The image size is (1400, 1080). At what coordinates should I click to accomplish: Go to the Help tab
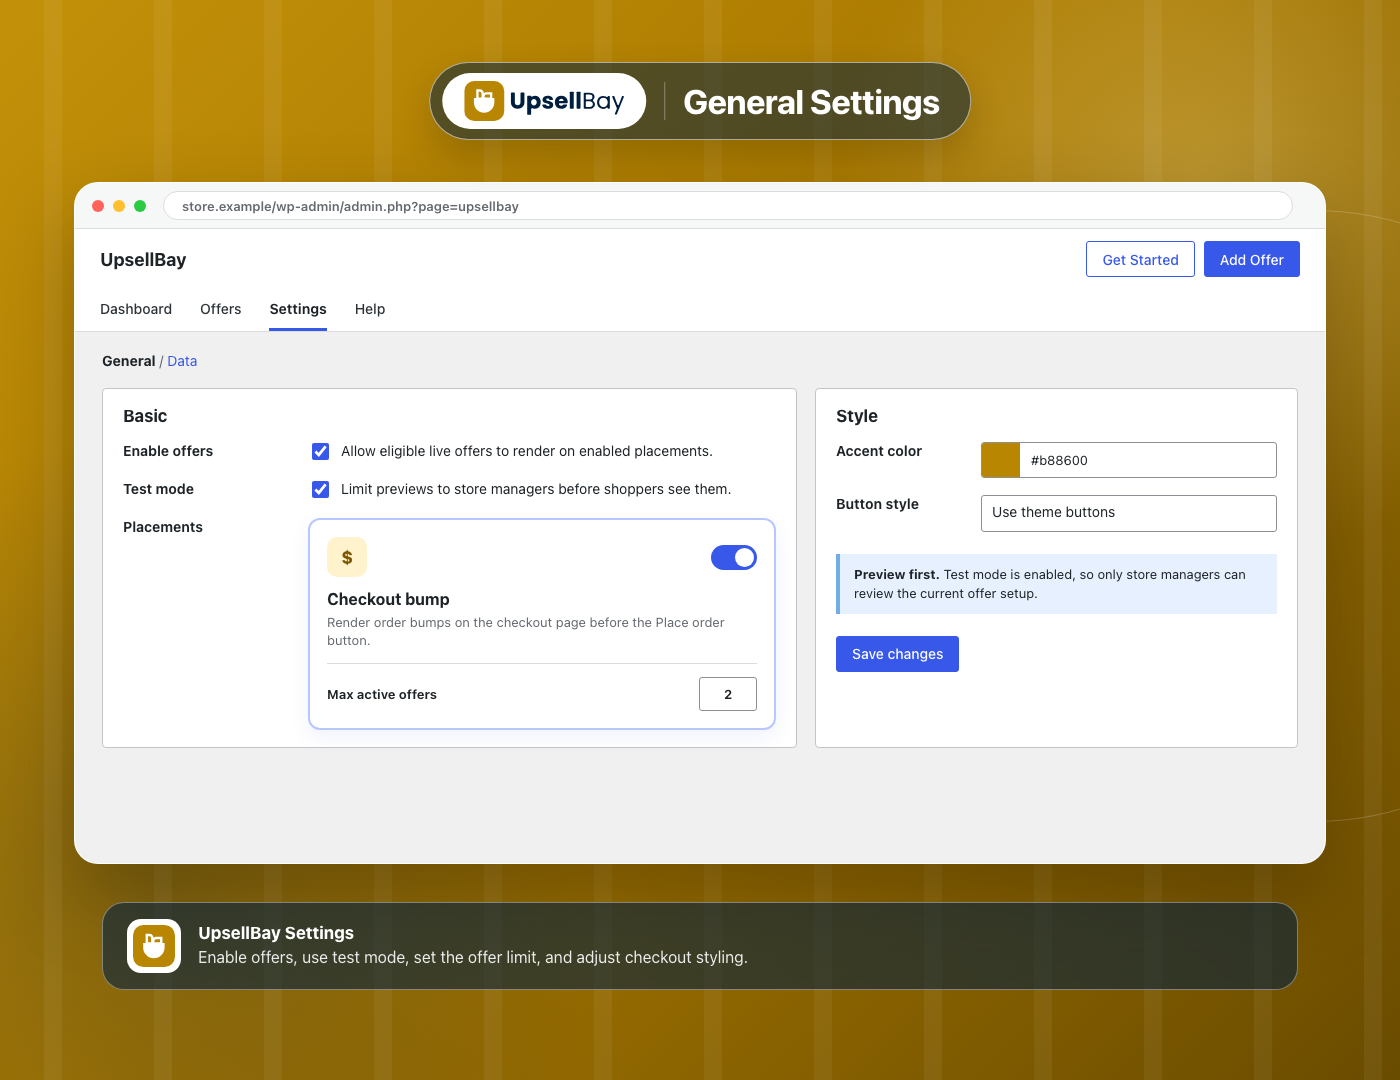coord(370,309)
